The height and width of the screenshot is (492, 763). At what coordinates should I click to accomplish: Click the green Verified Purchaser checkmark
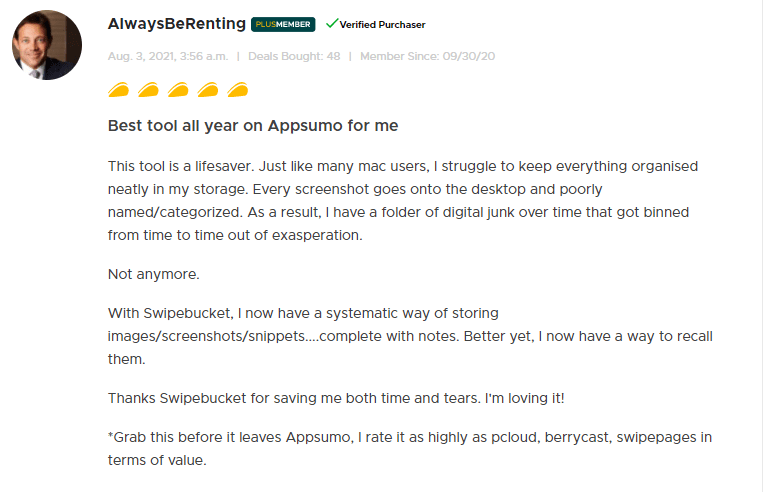331,24
